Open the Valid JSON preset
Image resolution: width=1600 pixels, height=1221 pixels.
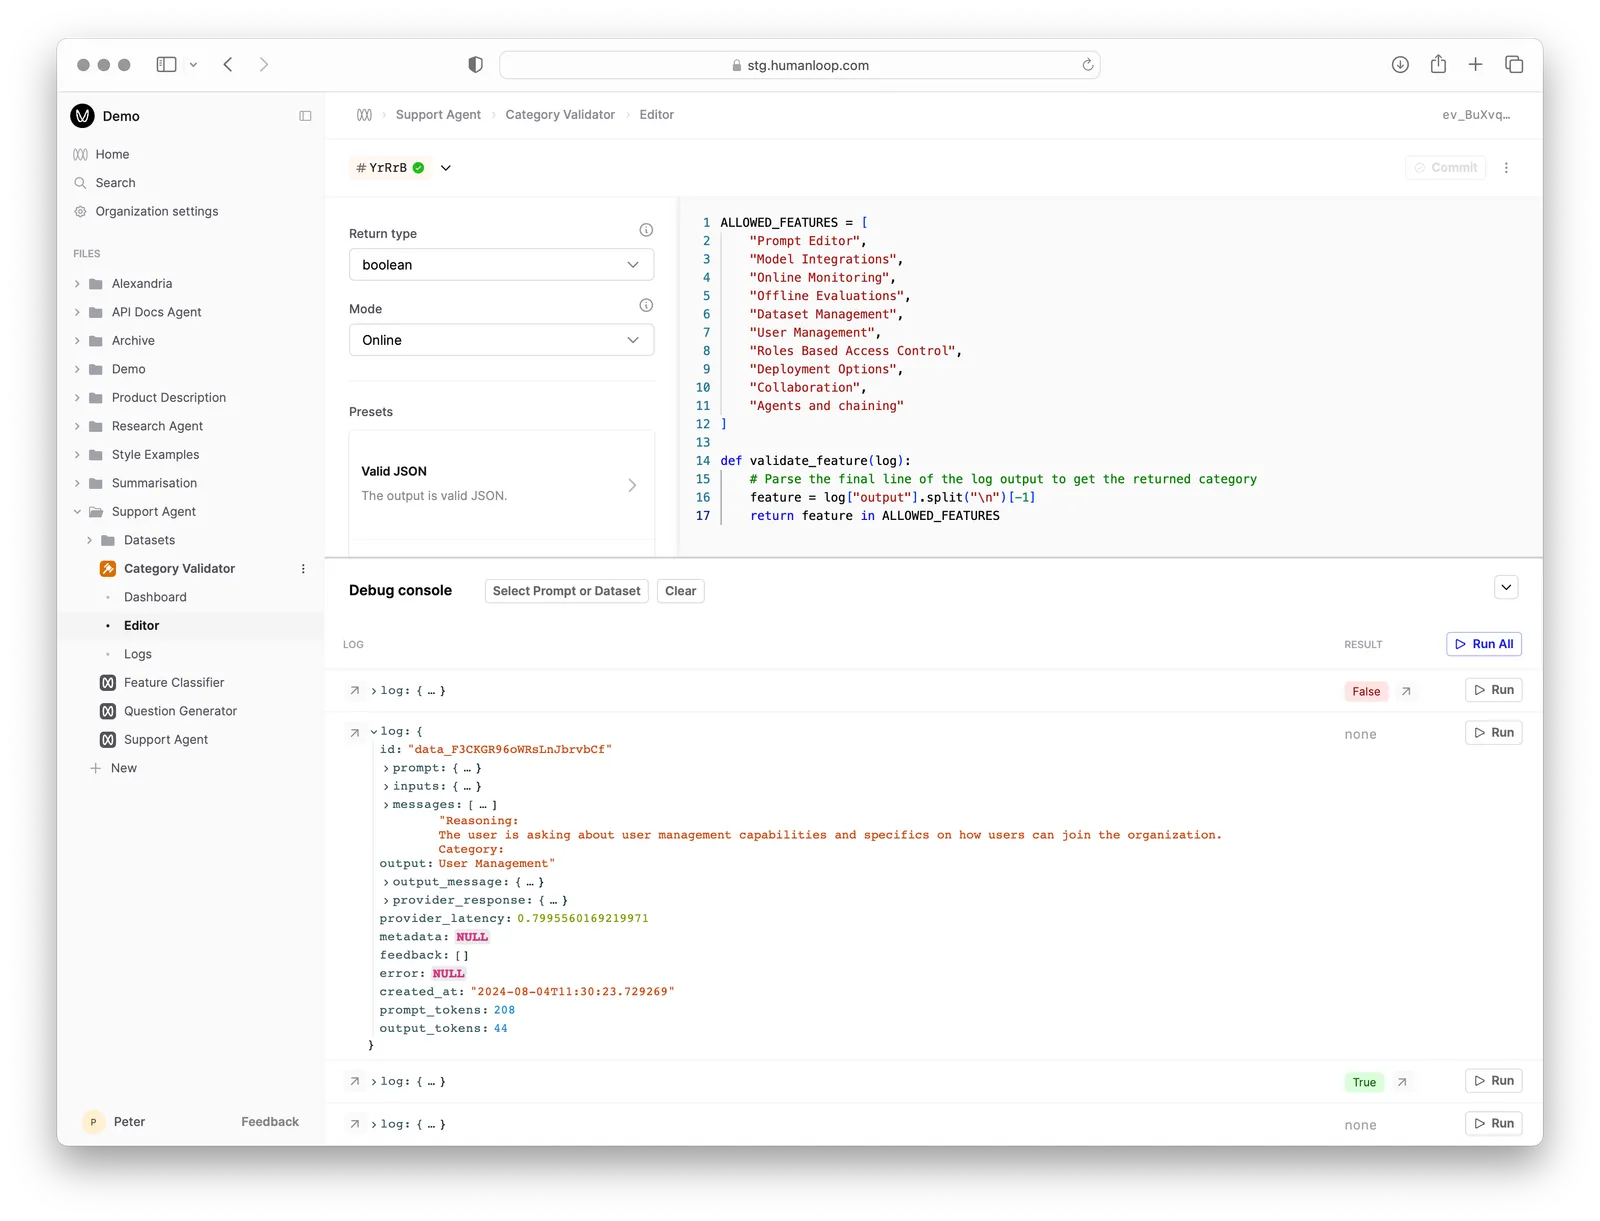(x=501, y=484)
